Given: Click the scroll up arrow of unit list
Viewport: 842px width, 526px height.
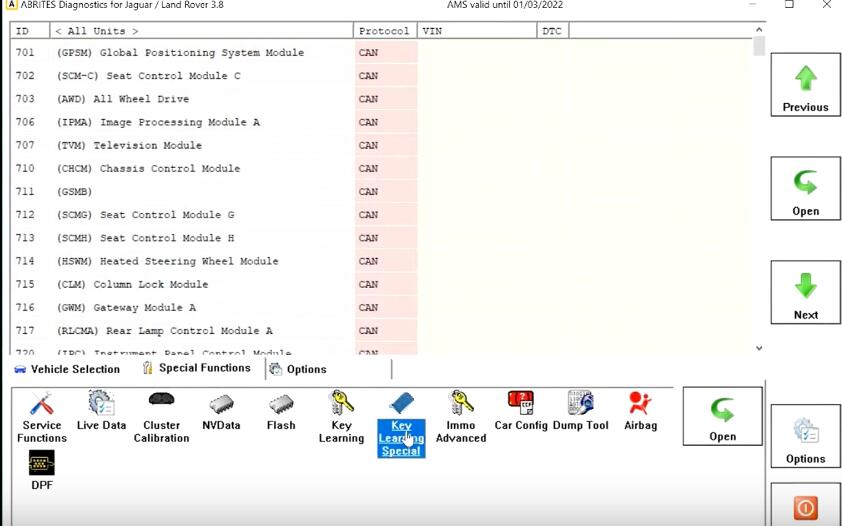Looking at the screenshot, I should (759, 30).
